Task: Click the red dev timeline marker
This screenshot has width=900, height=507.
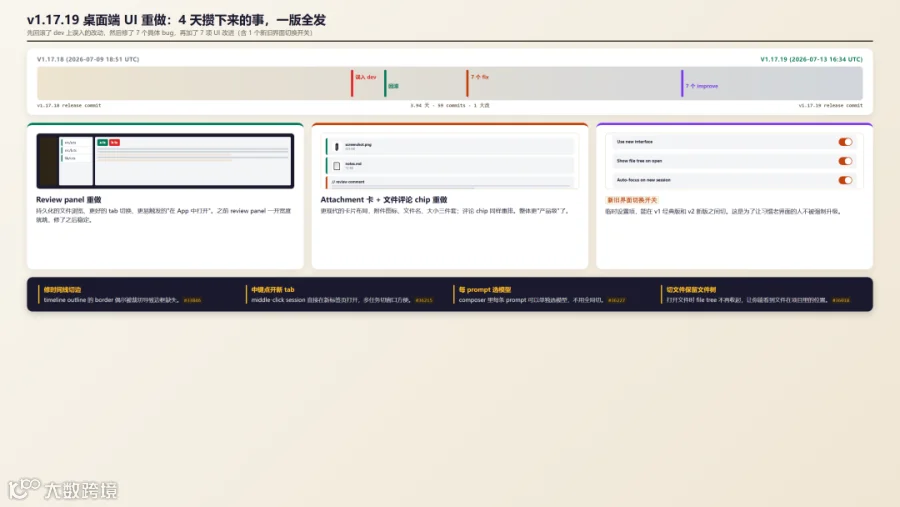Action: (x=352, y=83)
